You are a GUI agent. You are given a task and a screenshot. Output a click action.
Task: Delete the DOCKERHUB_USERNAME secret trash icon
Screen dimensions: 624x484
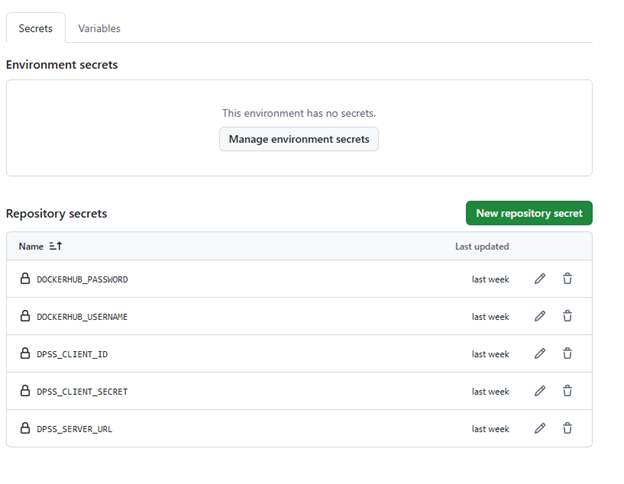[x=567, y=316]
